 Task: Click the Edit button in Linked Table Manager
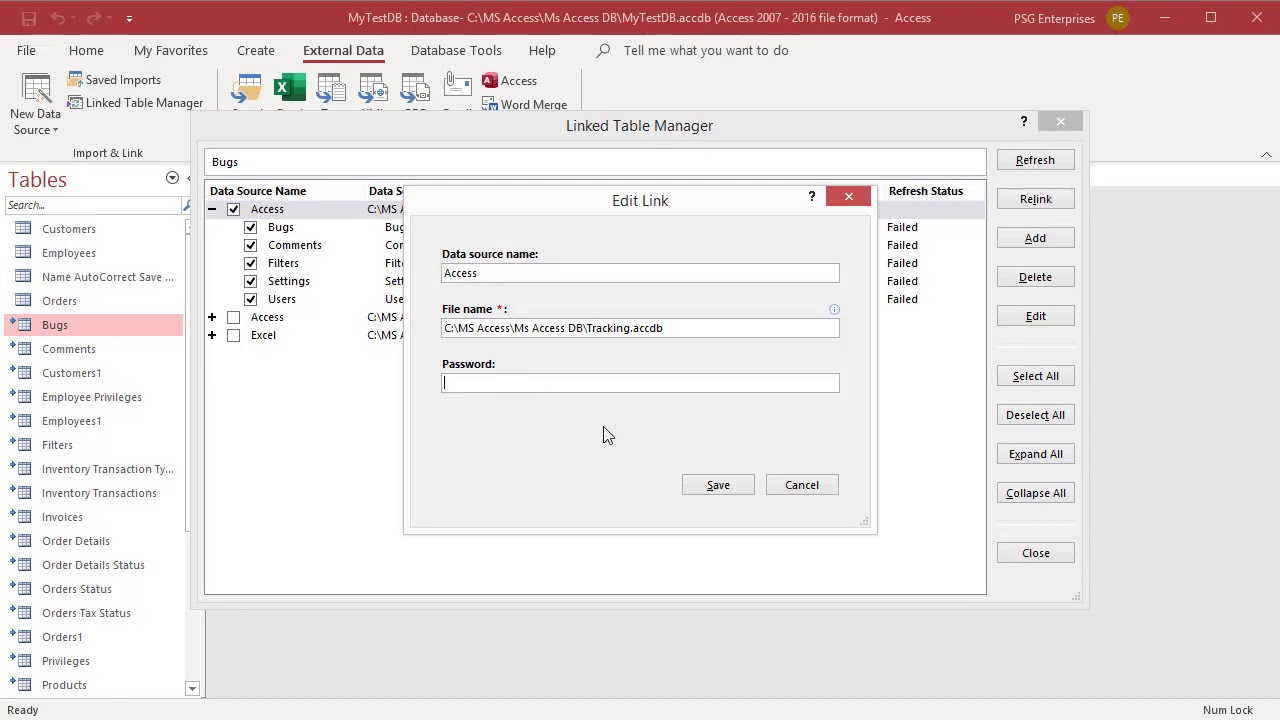1035,316
